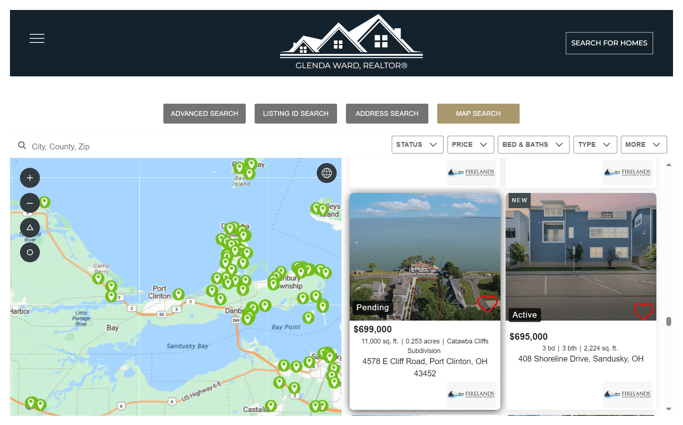Open the 4578 E Cliff Road address link
Image resolution: width=683 pixels, height=425 pixels.
coord(425,367)
